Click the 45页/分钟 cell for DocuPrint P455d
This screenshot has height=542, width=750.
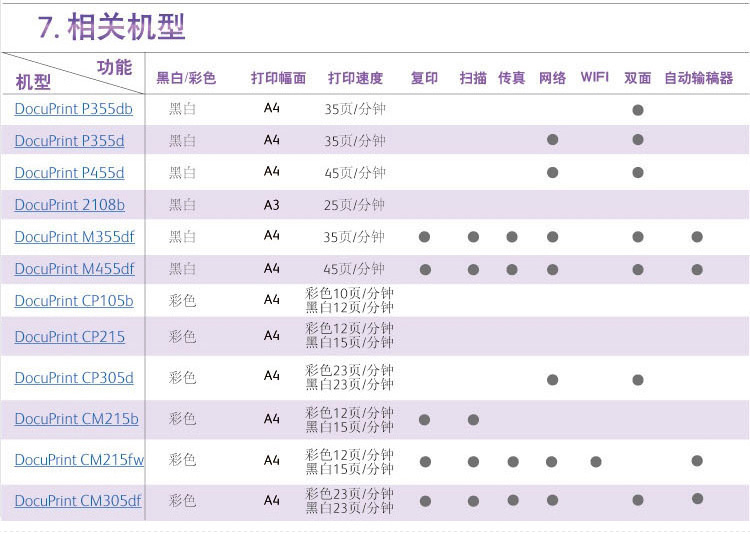pyautogui.click(x=355, y=173)
